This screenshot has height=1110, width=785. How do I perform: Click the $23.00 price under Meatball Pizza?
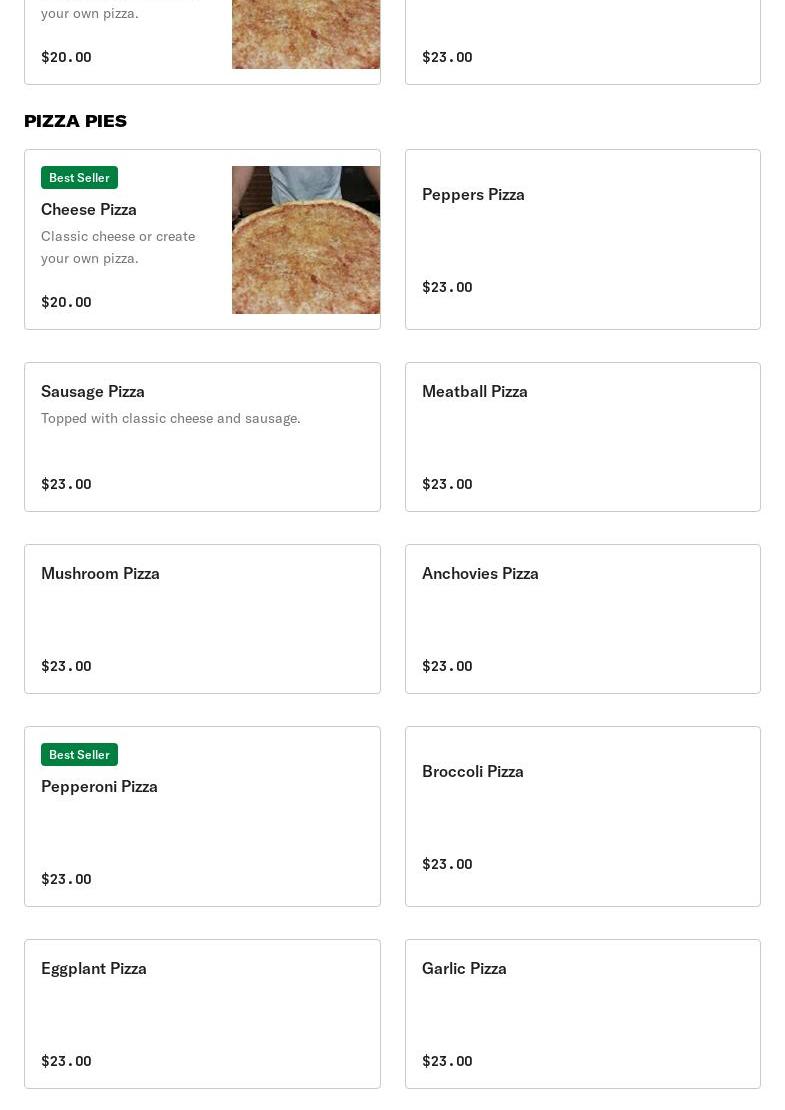tap(447, 484)
